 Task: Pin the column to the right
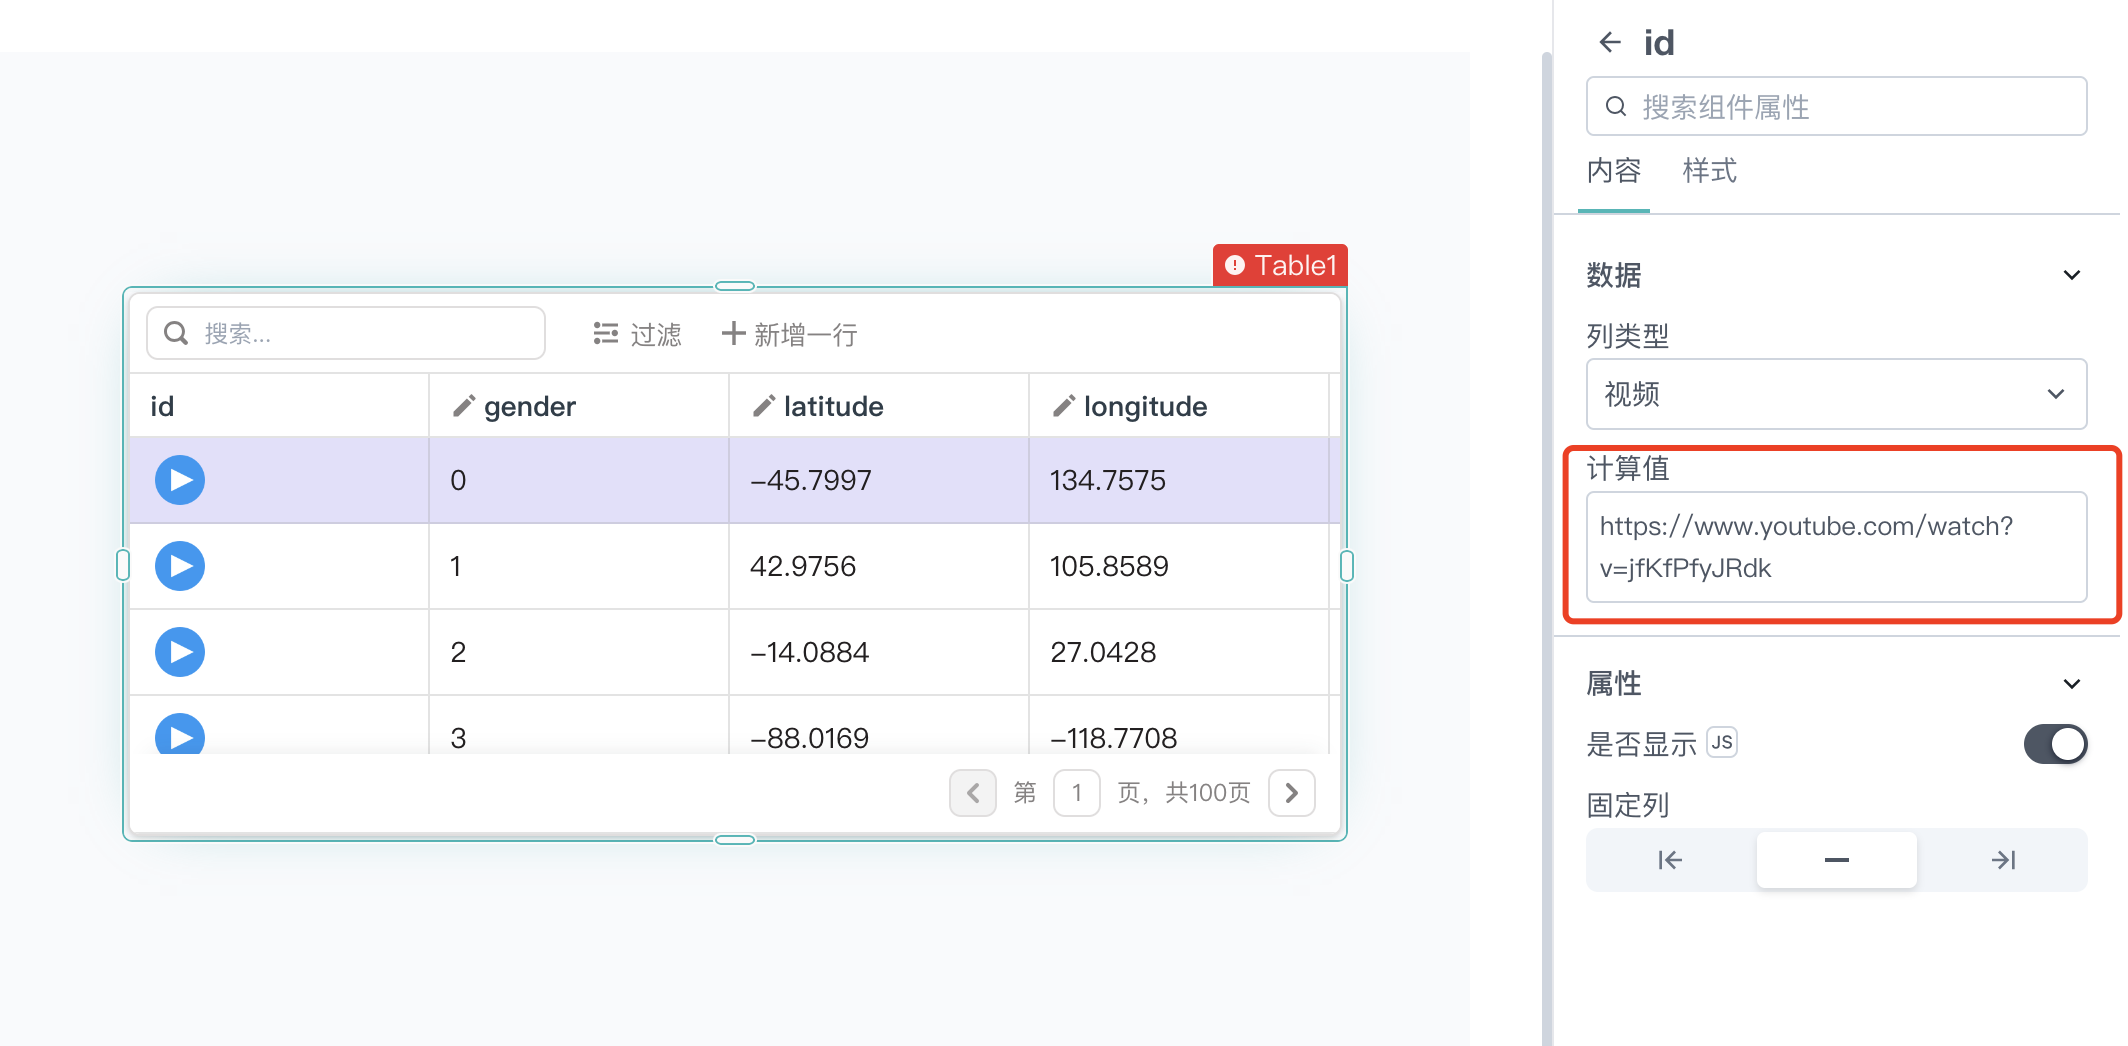(x=2003, y=860)
